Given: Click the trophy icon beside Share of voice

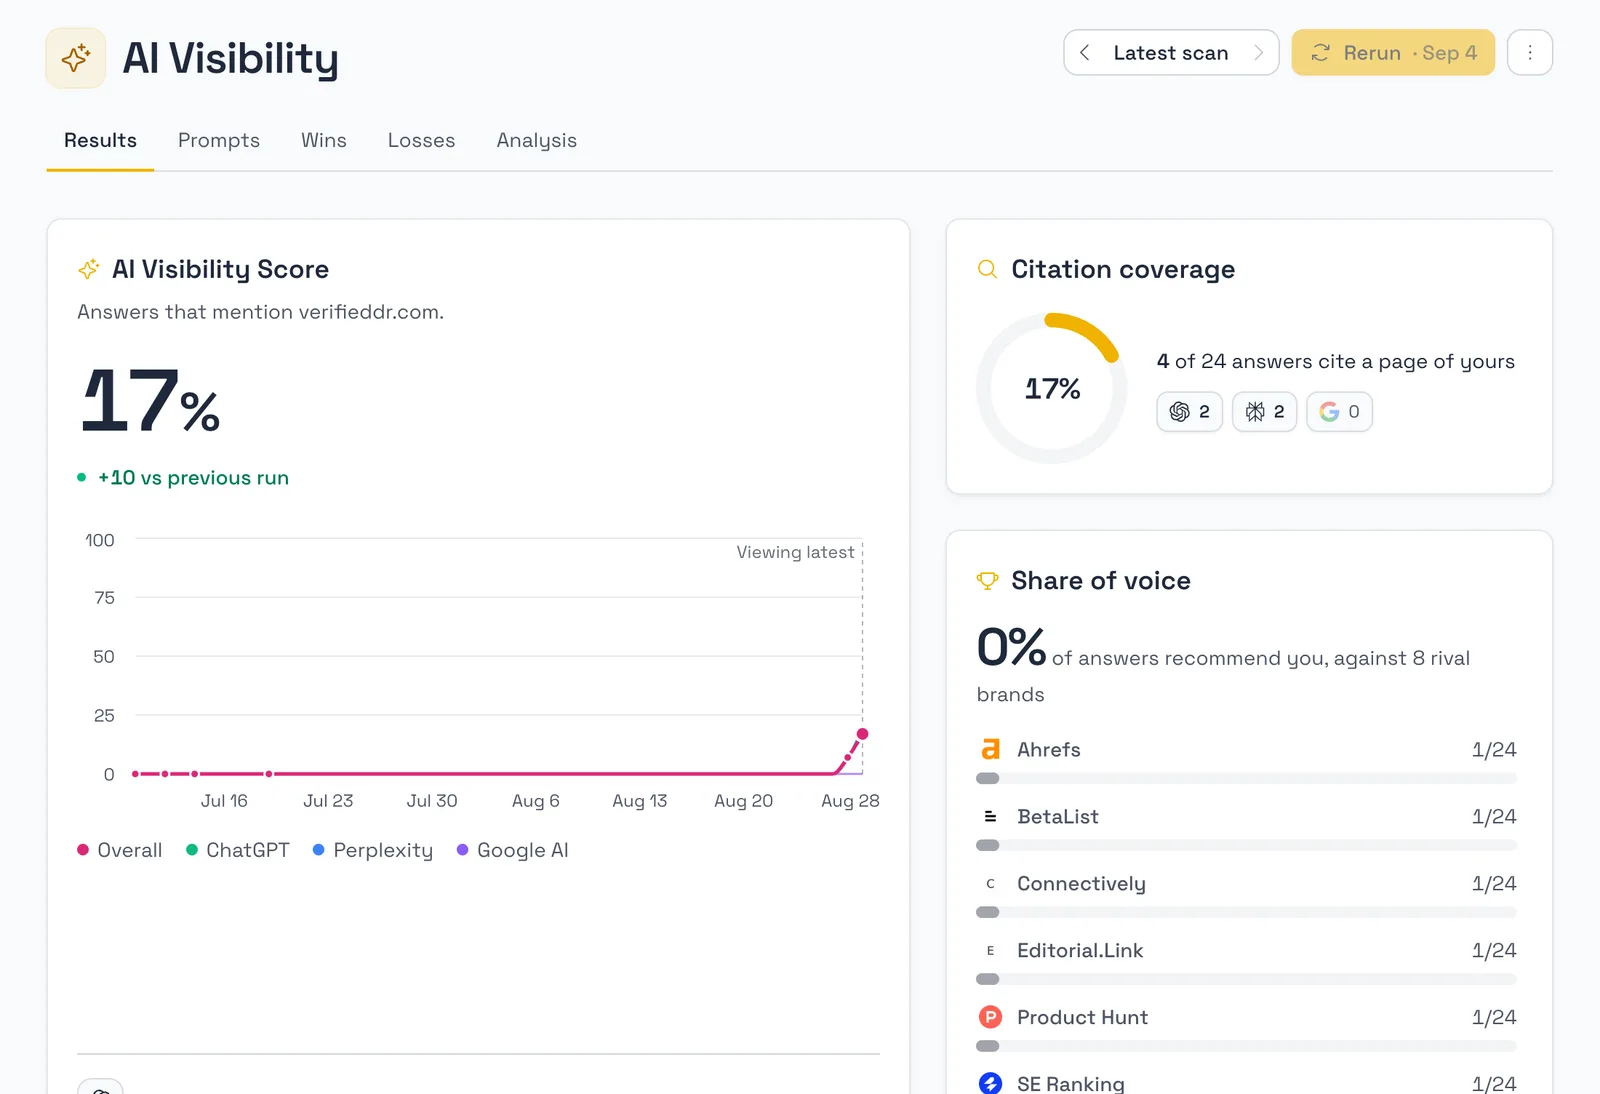Looking at the screenshot, I should (987, 581).
